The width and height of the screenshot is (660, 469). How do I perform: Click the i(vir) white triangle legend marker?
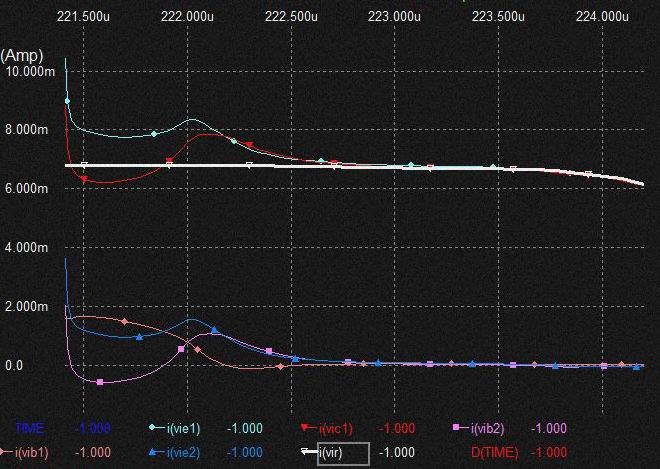309,452
